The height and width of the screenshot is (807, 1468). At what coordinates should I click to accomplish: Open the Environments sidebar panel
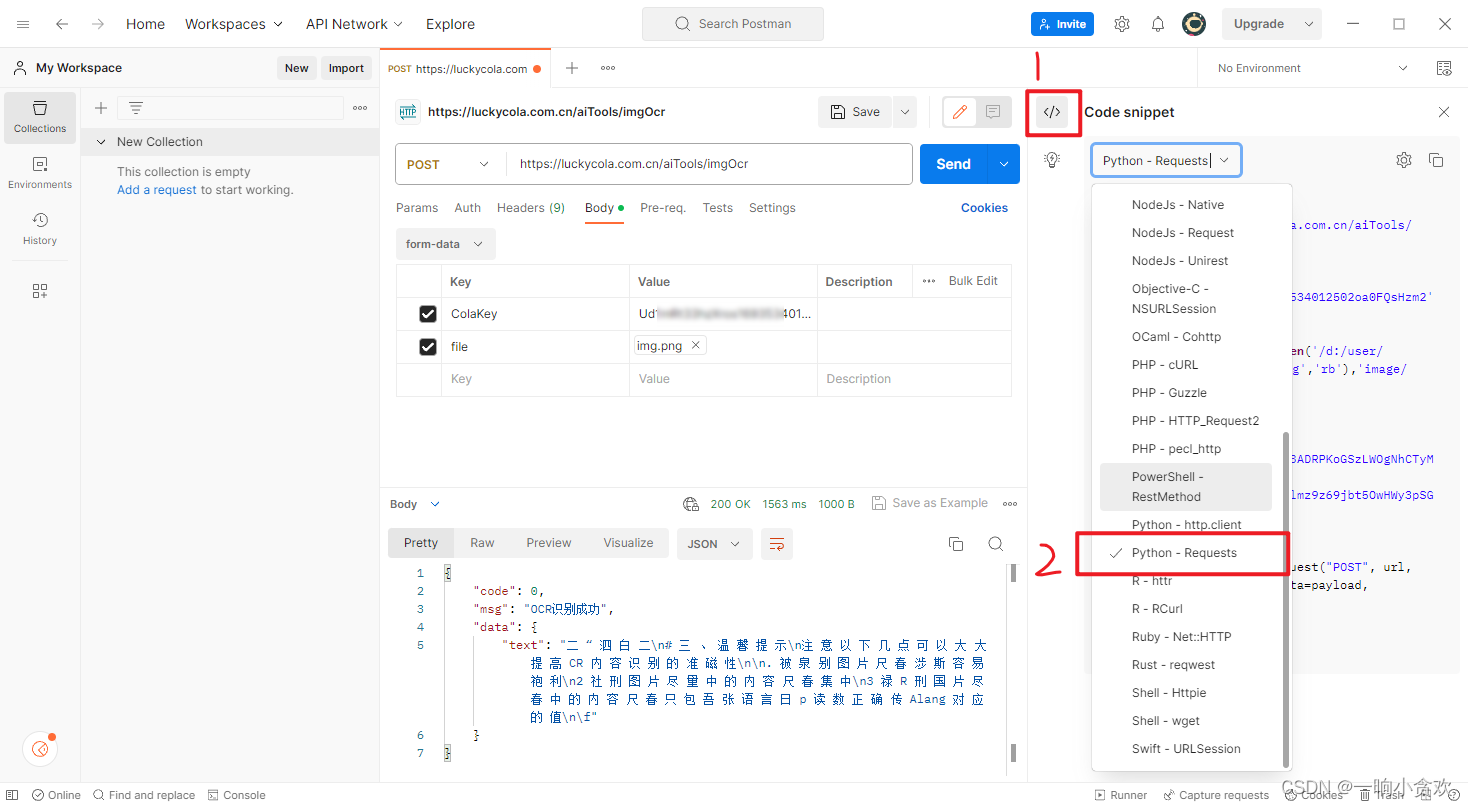pos(40,173)
